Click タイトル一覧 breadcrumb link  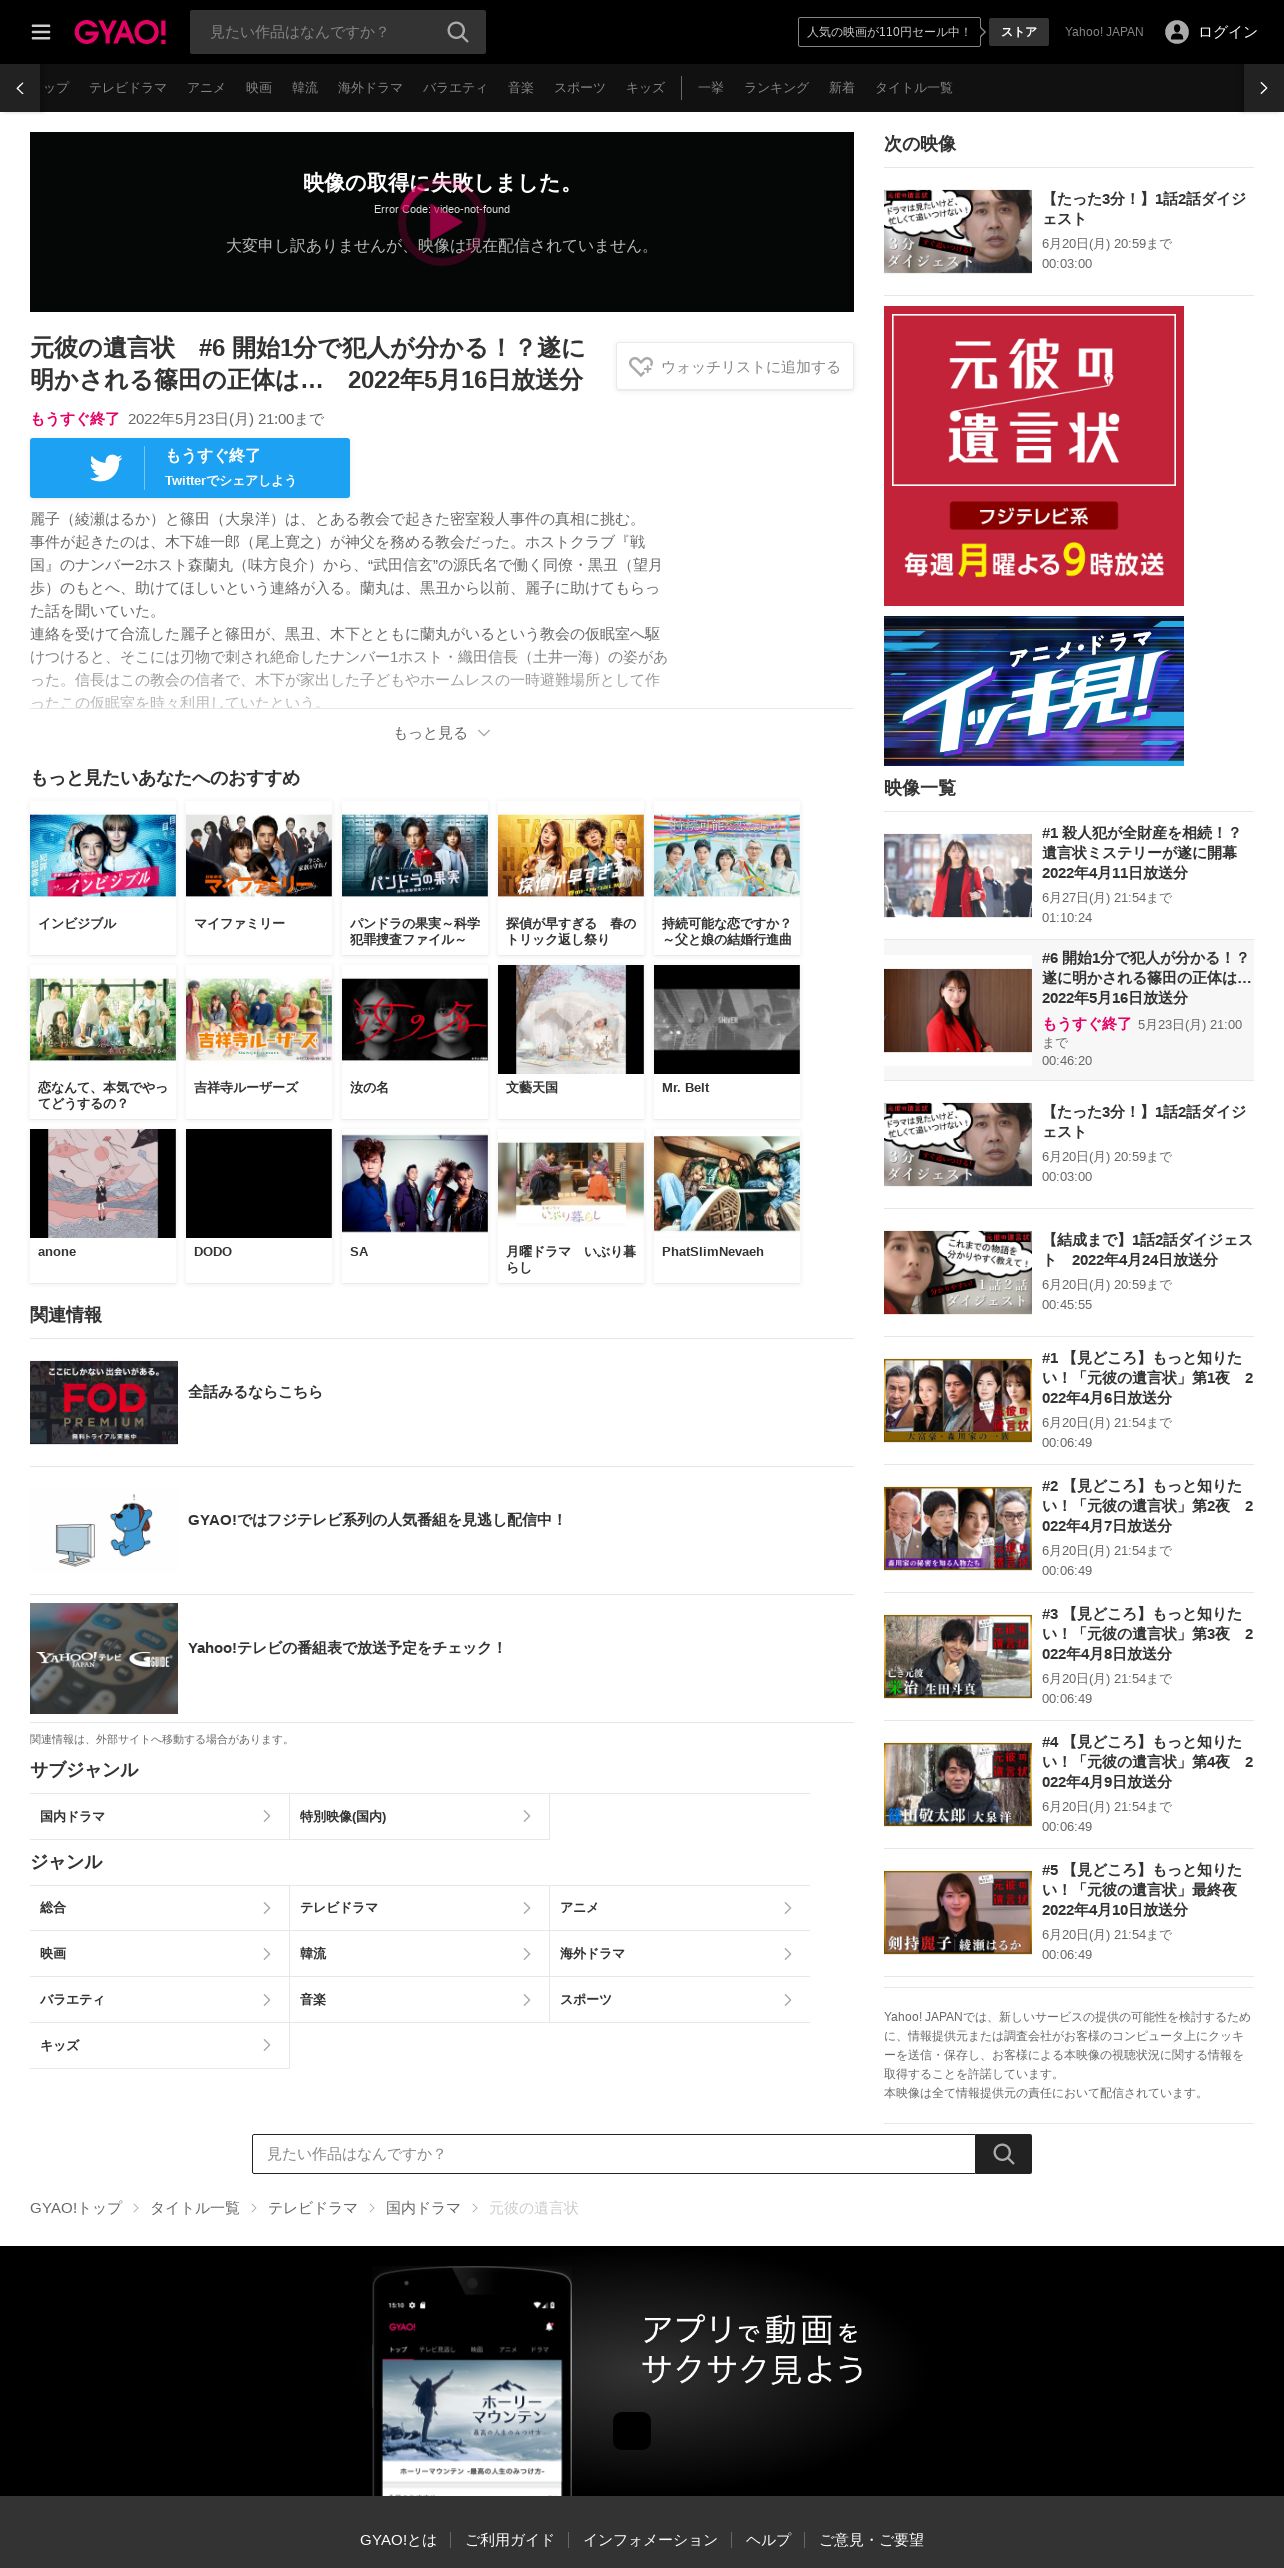195,2208
